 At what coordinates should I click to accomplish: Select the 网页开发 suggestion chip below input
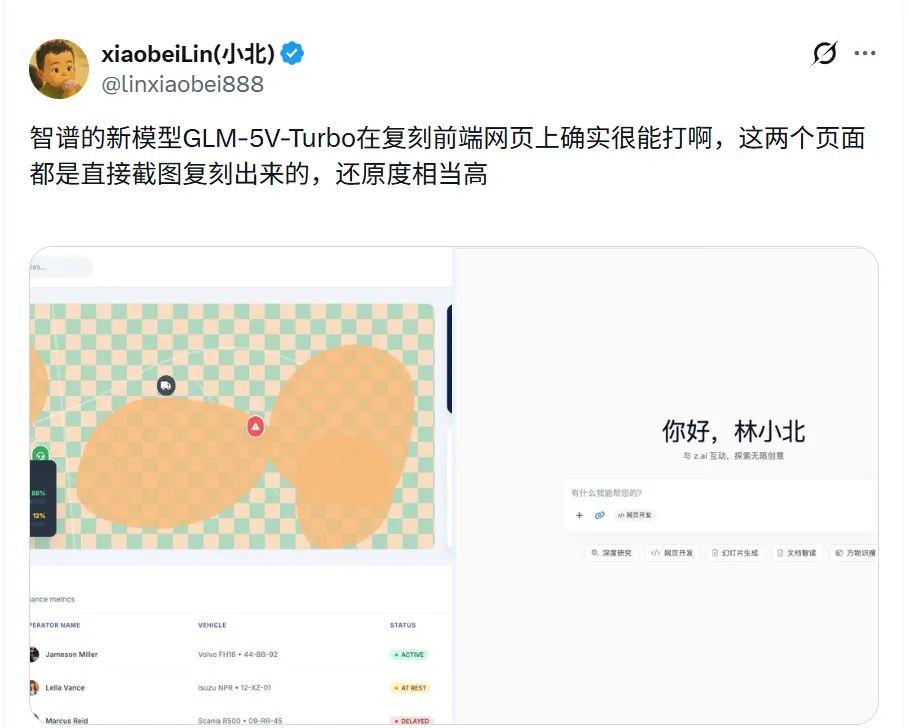point(672,553)
